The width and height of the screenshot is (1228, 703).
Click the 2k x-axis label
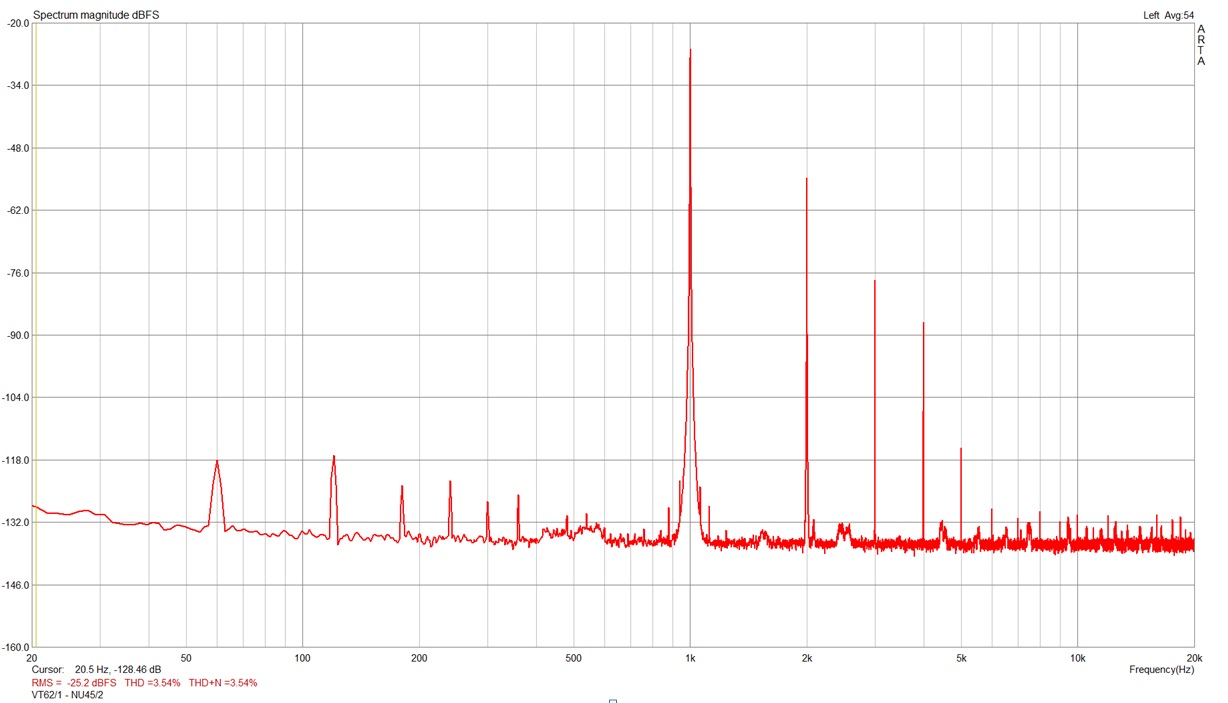tap(807, 658)
